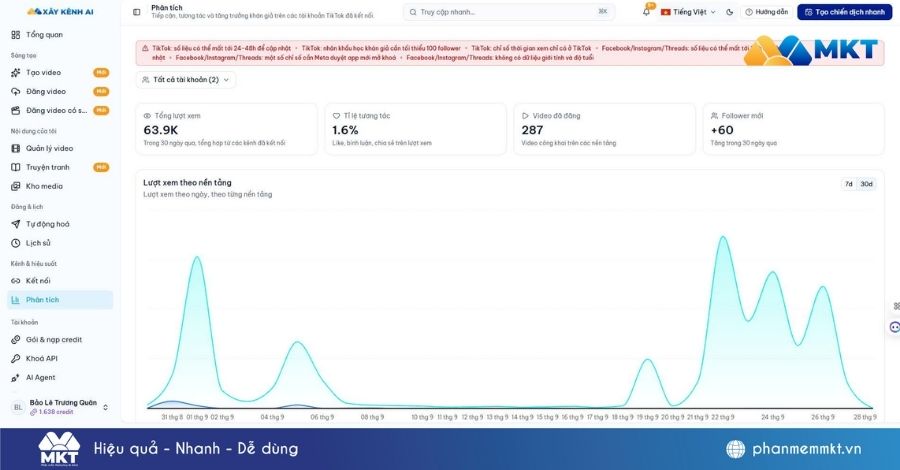Viewport: 900px width, 470px height.
Task: Open the Tiếng Việt language dropdown
Action: (688, 12)
